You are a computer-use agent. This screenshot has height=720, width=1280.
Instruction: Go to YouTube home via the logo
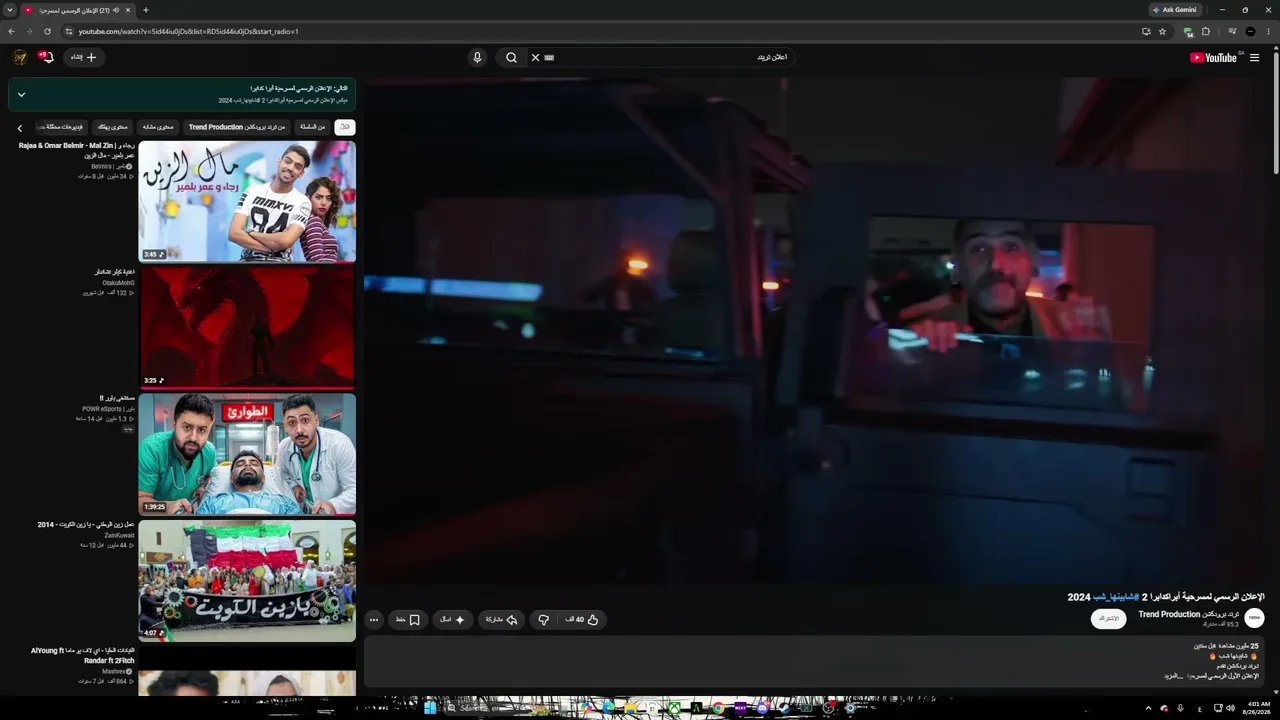(1213, 57)
